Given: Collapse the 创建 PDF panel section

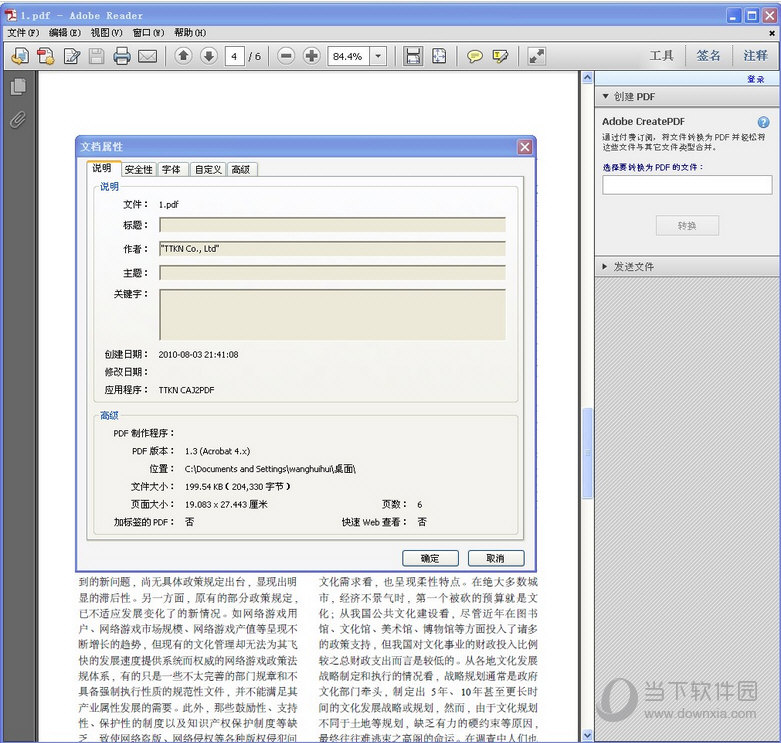Looking at the screenshot, I should pyautogui.click(x=605, y=96).
